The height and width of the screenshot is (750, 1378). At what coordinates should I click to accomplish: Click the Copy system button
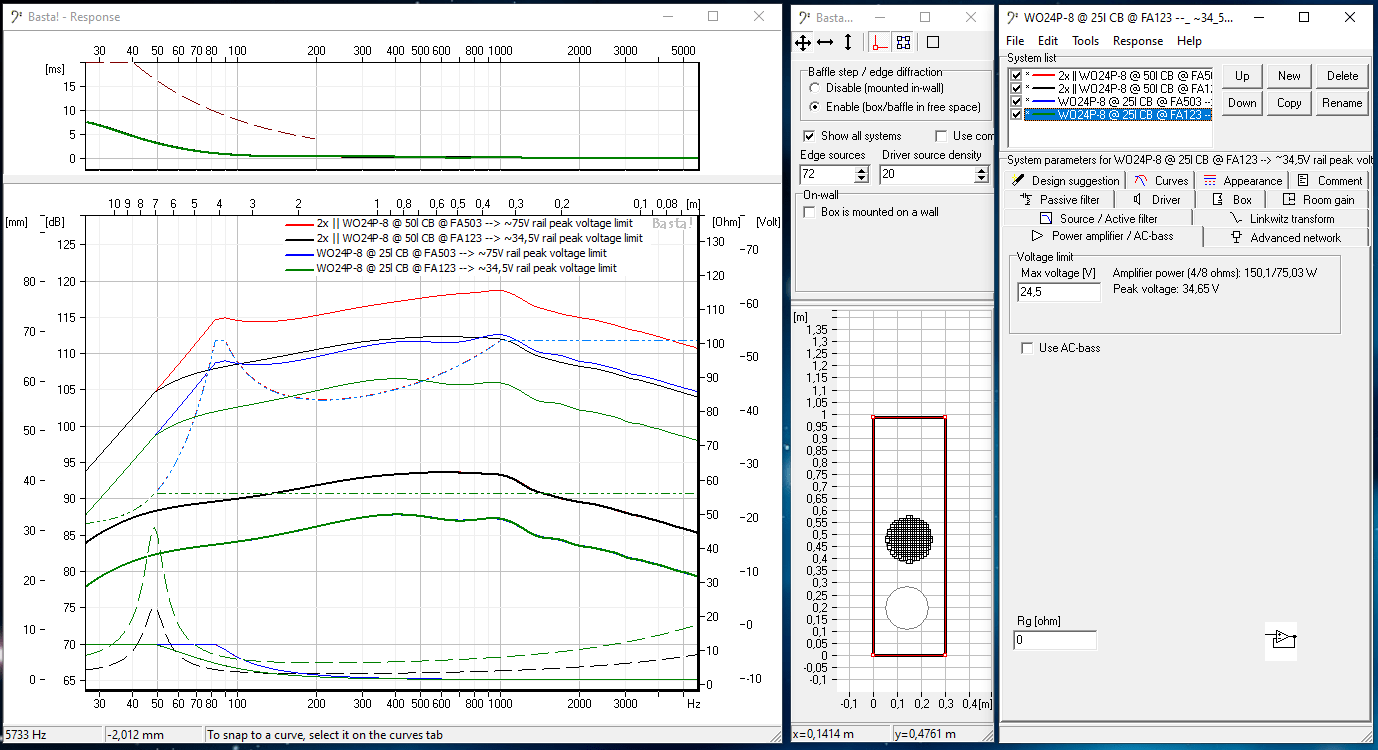pyautogui.click(x=1289, y=103)
